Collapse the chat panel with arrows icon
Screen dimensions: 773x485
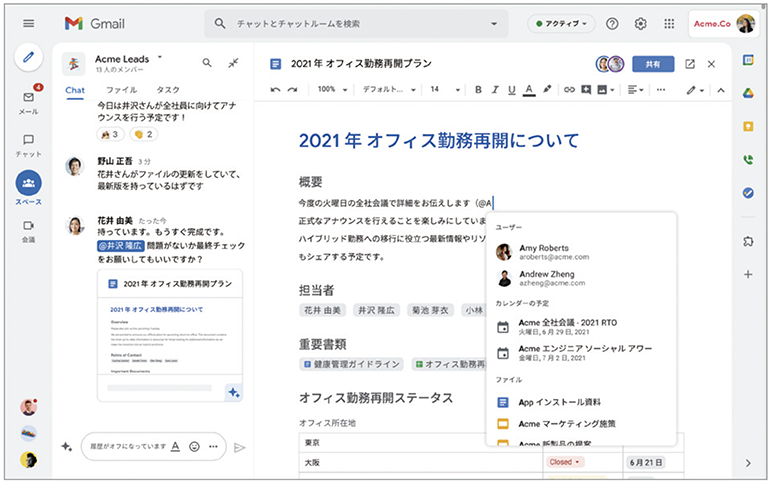[x=233, y=63]
